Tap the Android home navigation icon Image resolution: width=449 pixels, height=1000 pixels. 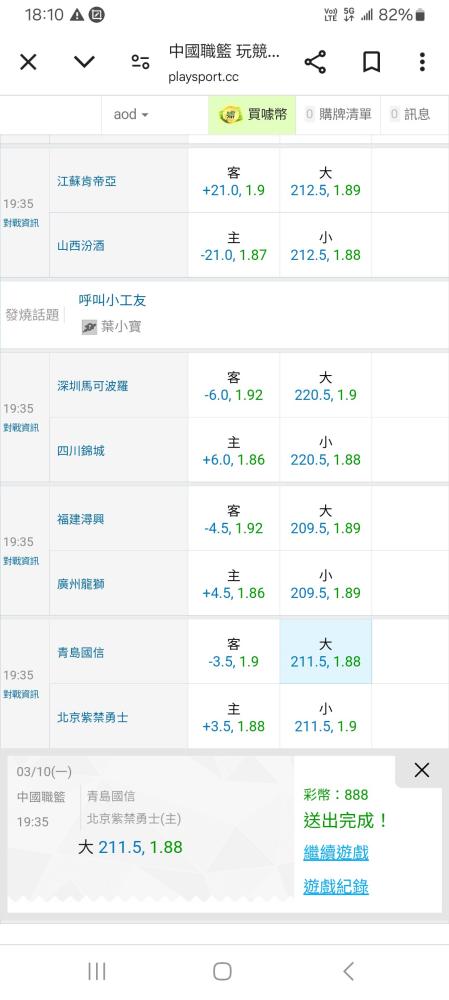(222, 971)
